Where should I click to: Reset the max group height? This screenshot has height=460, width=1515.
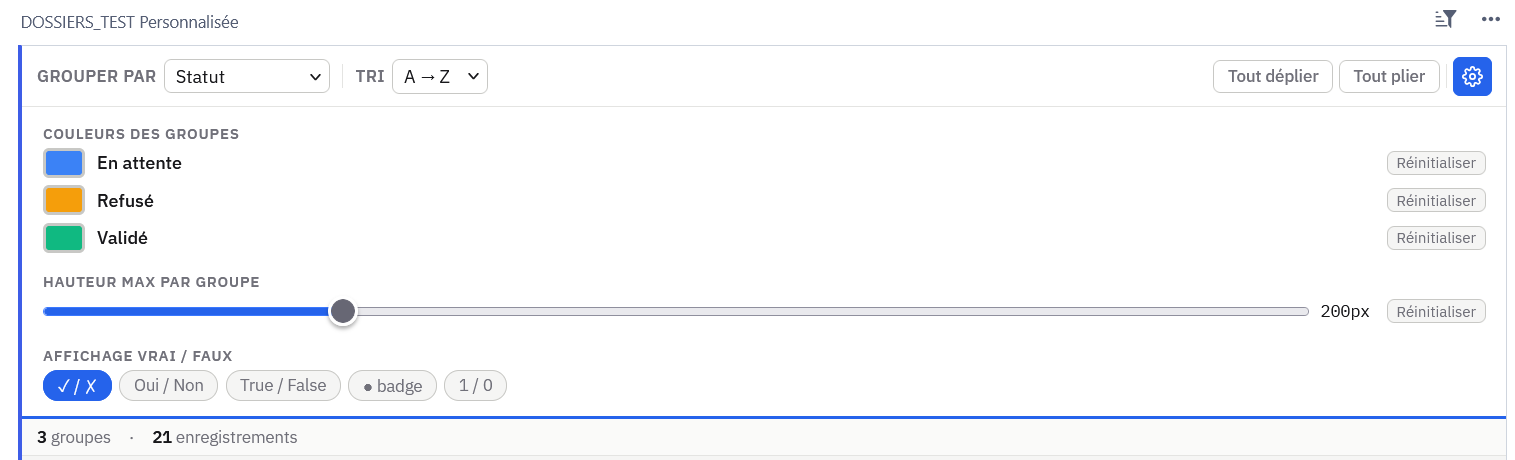point(1436,312)
